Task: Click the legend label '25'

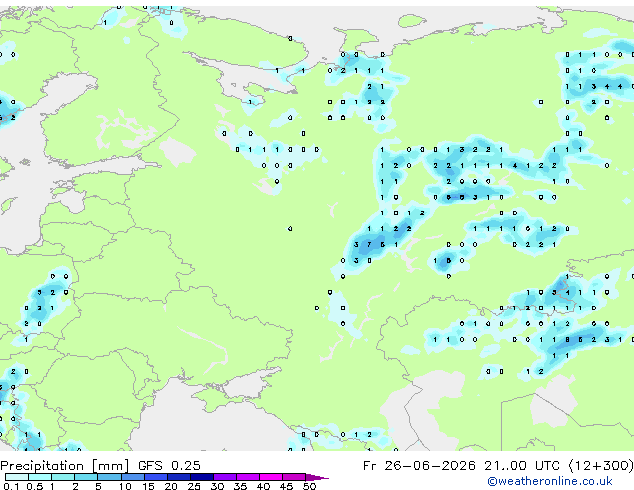Action: click(x=194, y=486)
